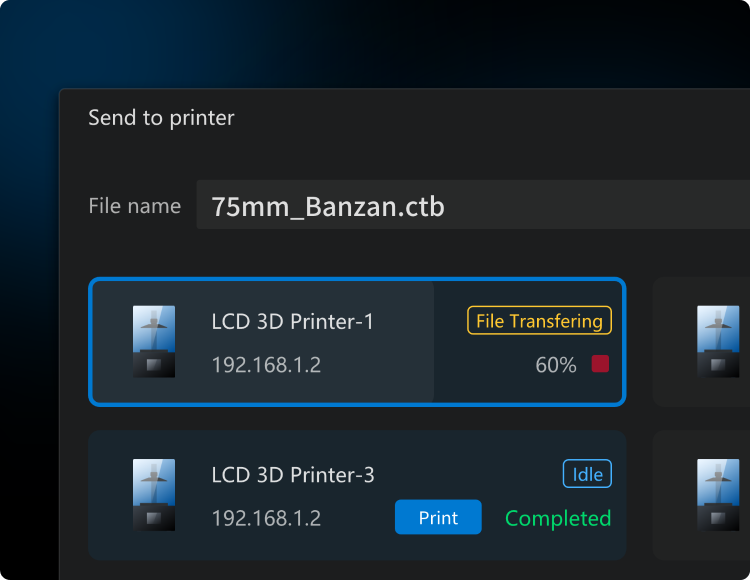Click the Print button for Printer-3
This screenshot has height=580, width=750.
click(x=438, y=517)
